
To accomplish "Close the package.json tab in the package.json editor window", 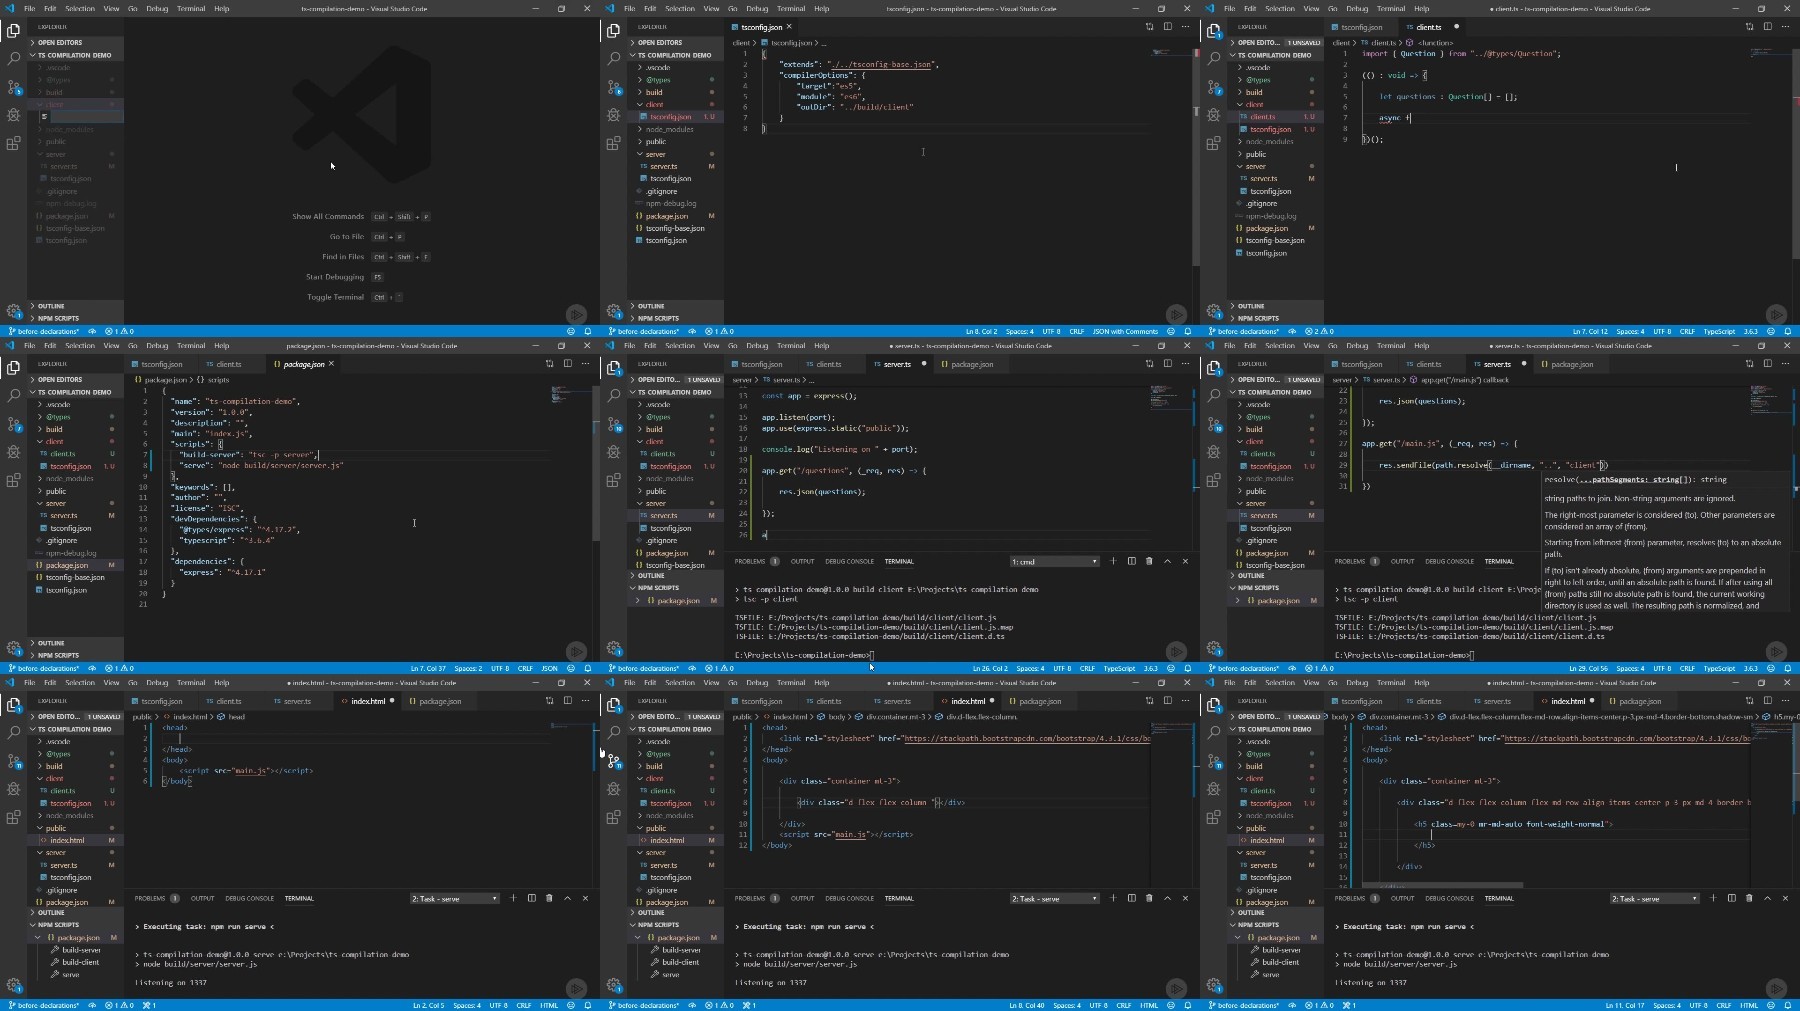I will click(331, 364).
